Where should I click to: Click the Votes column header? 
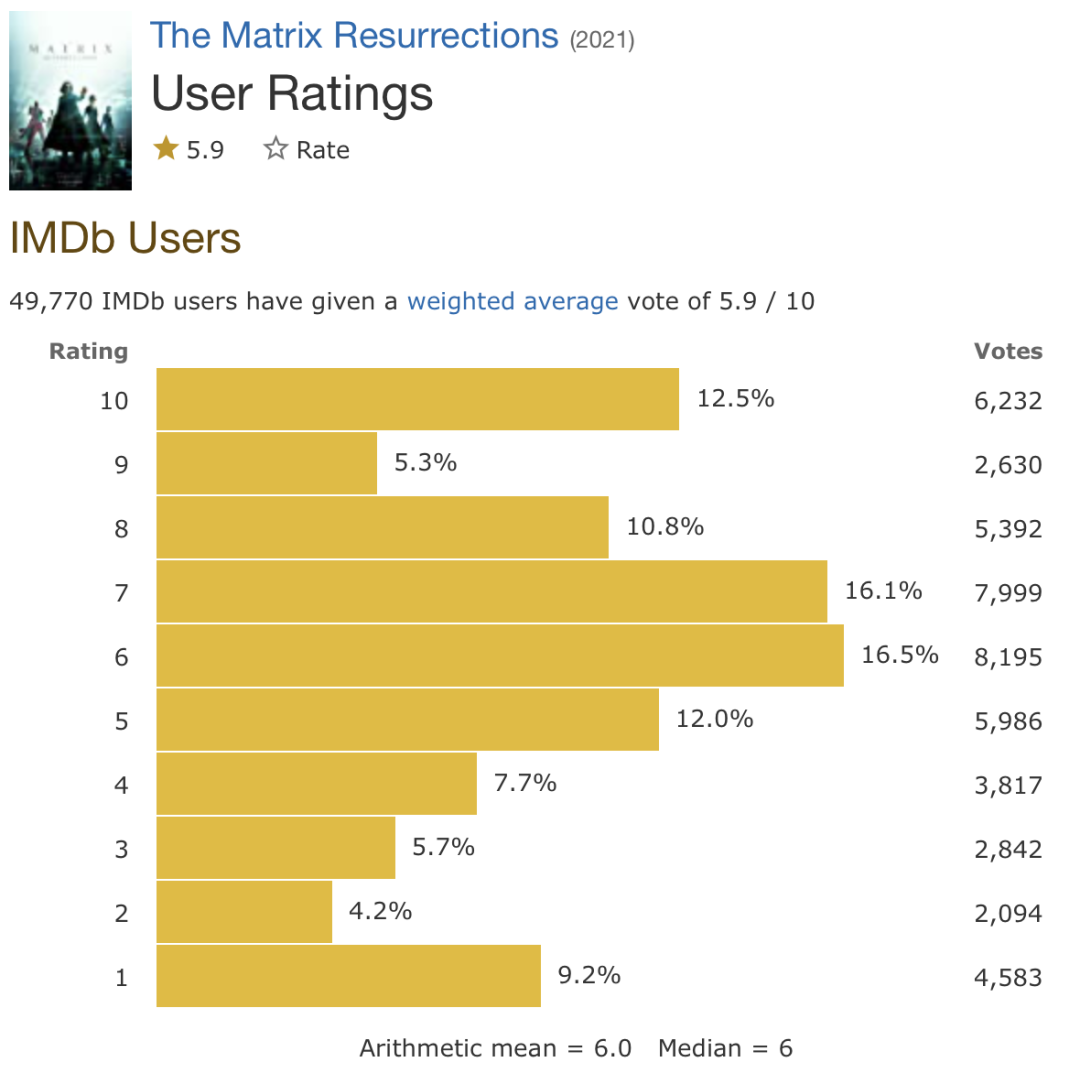click(1008, 351)
